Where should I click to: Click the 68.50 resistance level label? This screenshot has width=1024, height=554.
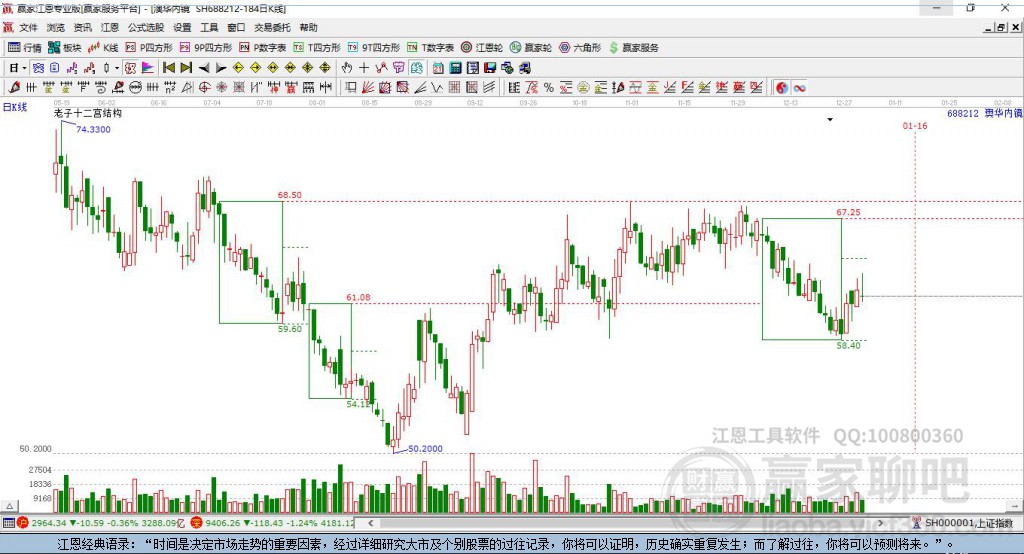click(x=289, y=195)
